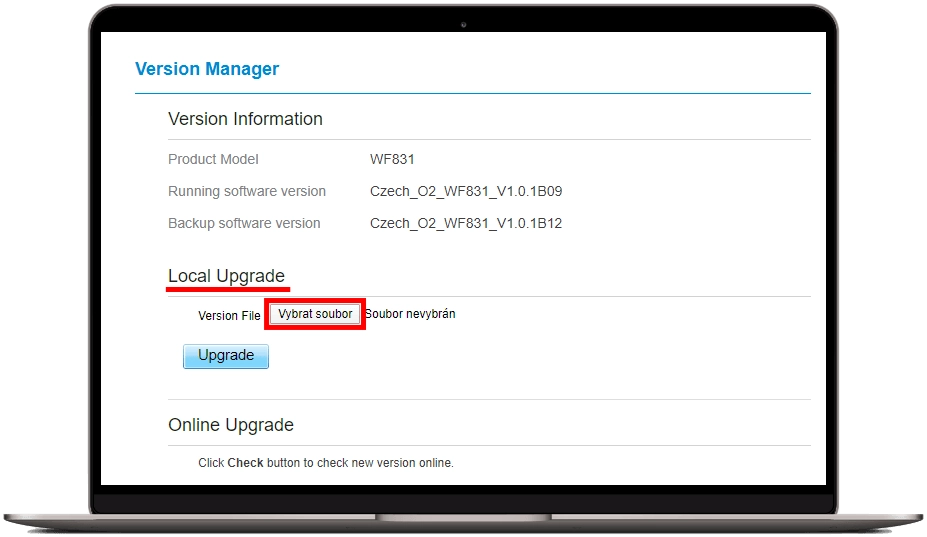Select the Version Information heading

[x=245, y=119]
